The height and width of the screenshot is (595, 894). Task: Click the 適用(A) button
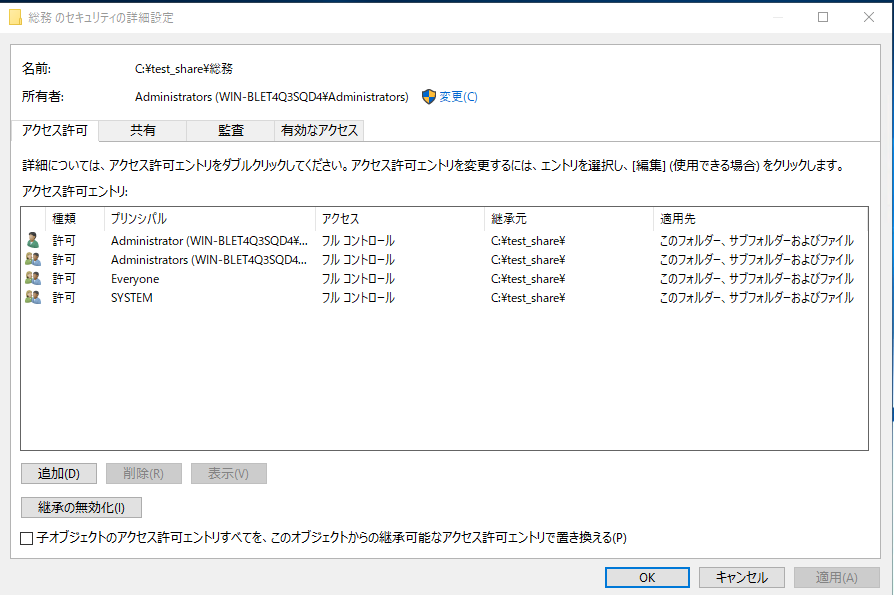coord(836,577)
